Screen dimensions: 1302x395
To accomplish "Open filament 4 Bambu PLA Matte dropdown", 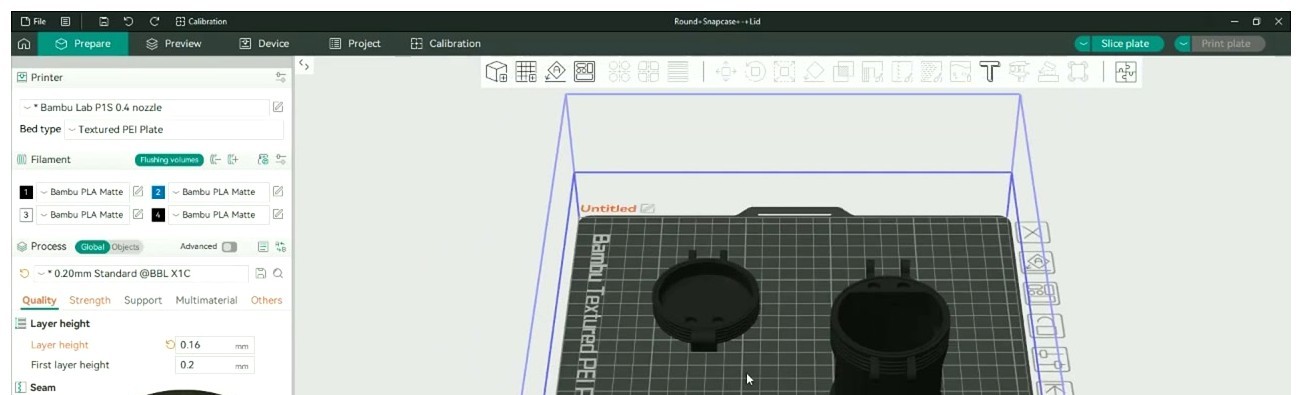I will [219, 214].
